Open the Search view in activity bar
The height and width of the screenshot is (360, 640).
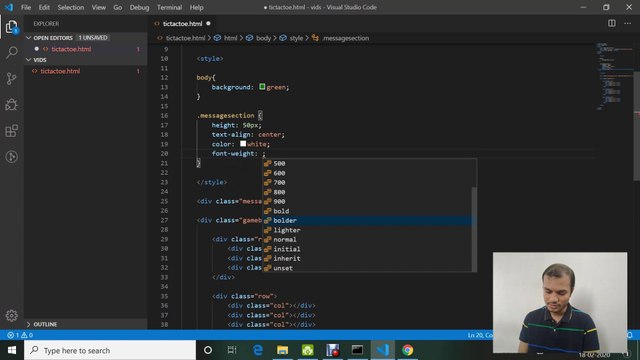point(11,53)
